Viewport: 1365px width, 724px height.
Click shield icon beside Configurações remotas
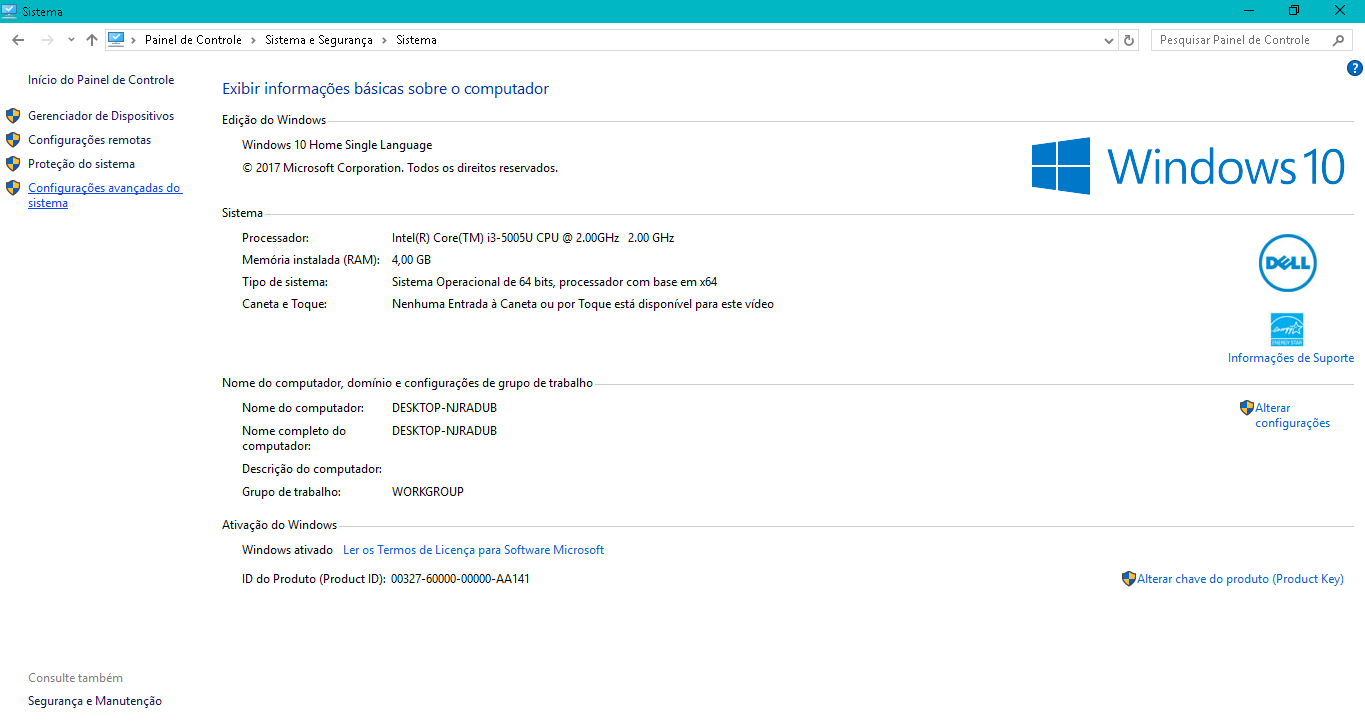pyautogui.click(x=13, y=140)
